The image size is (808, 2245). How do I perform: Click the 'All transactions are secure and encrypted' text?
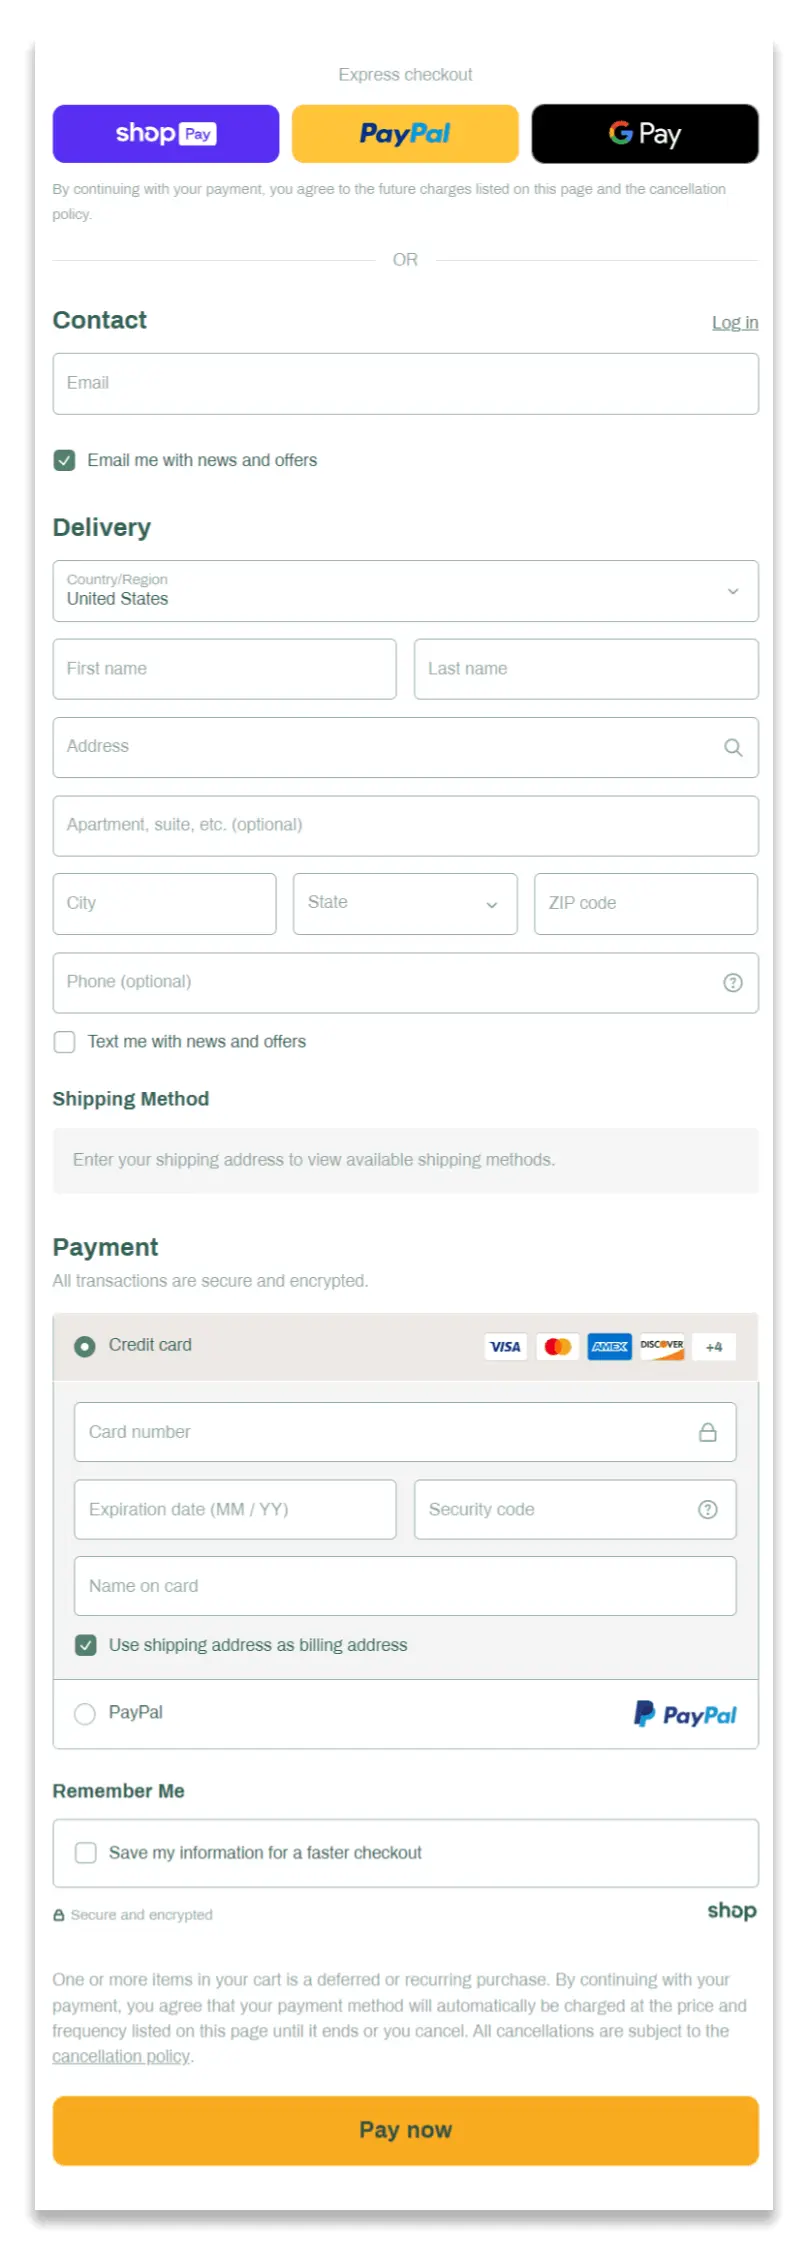211,1280
